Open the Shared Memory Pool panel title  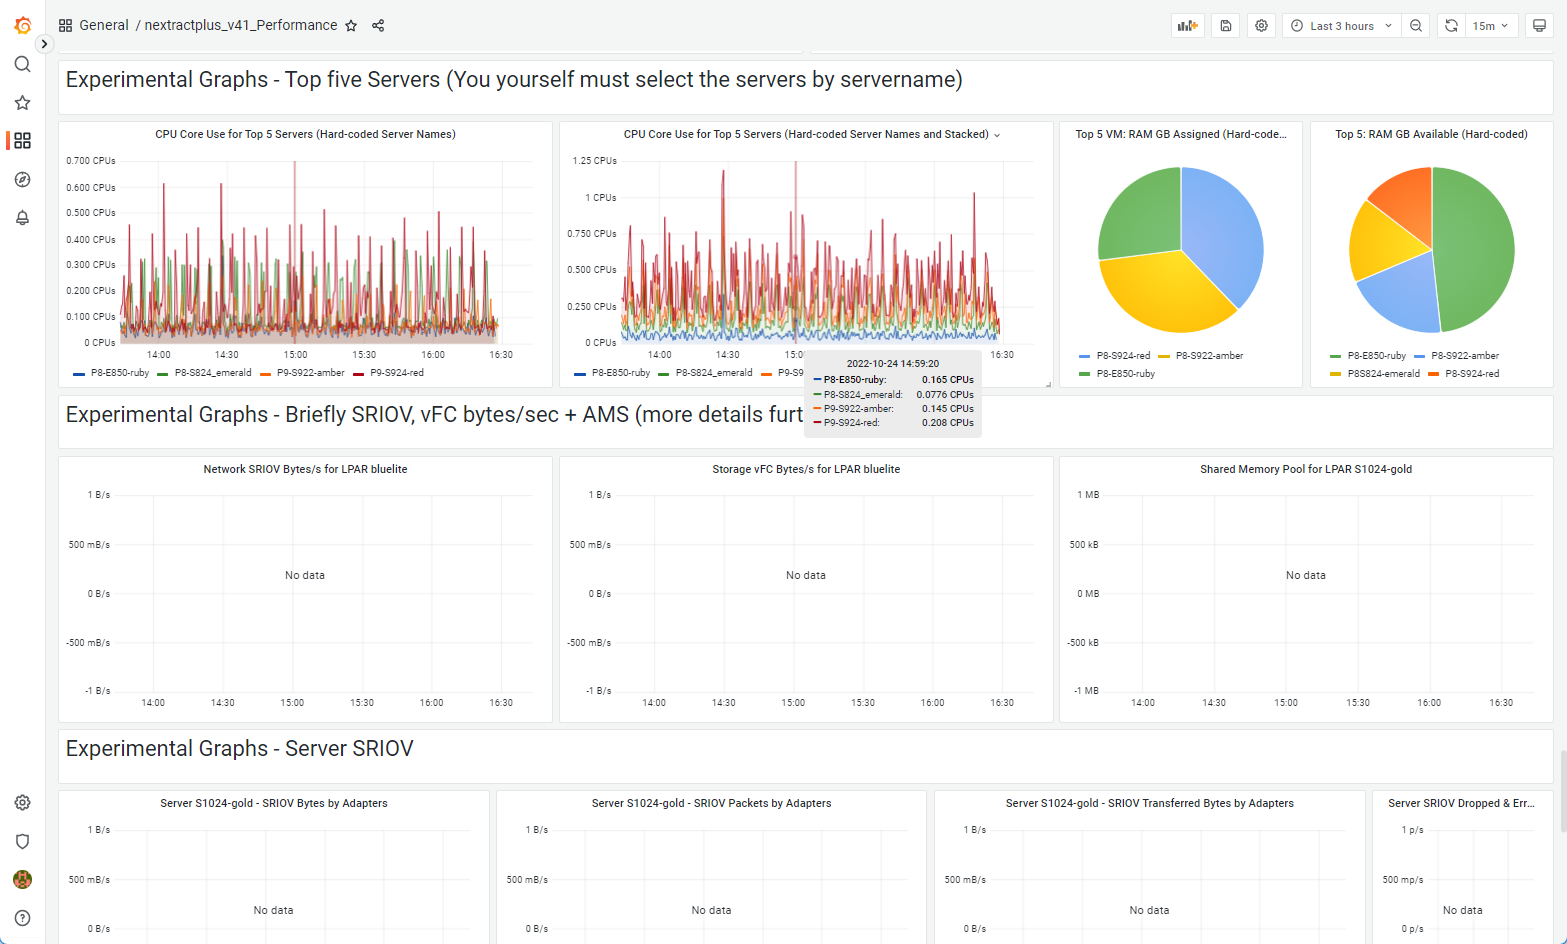coord(1306,469)
